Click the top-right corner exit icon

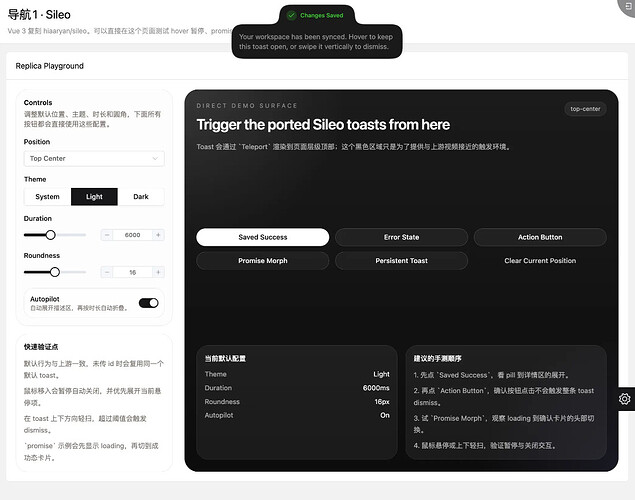pyautogui.click(x=628, y=6)
